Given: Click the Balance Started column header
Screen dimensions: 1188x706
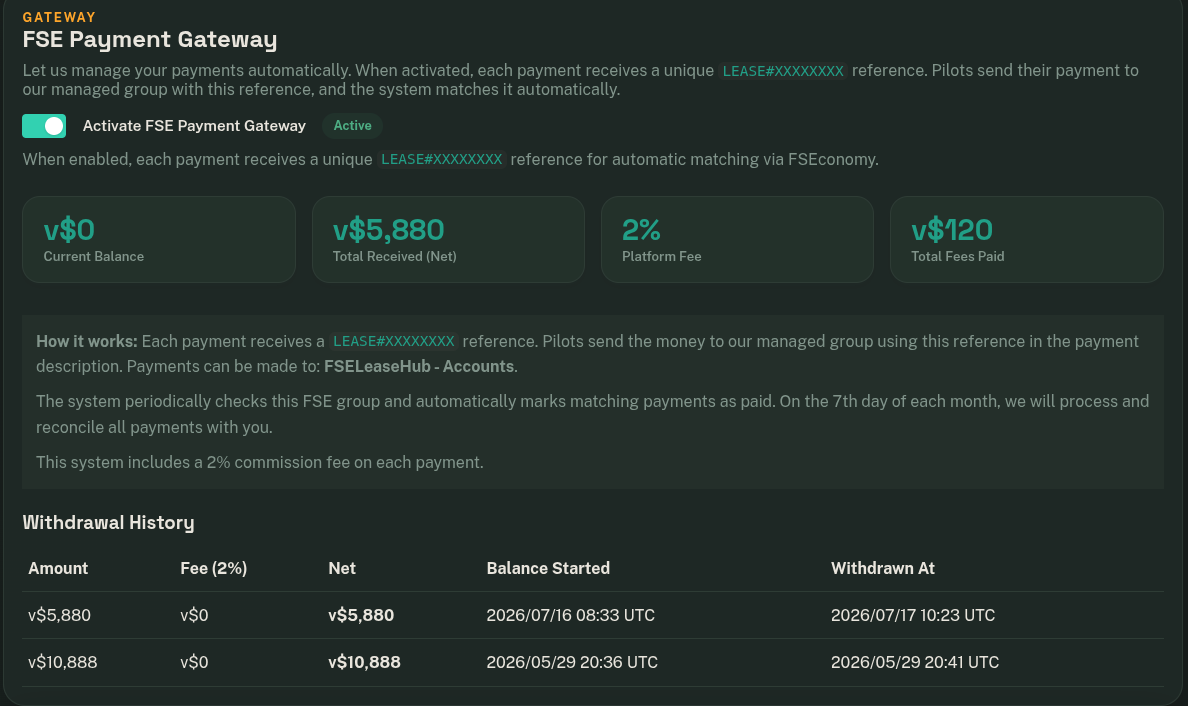Looking at the screenshot, I should click(x=548, y=568).
